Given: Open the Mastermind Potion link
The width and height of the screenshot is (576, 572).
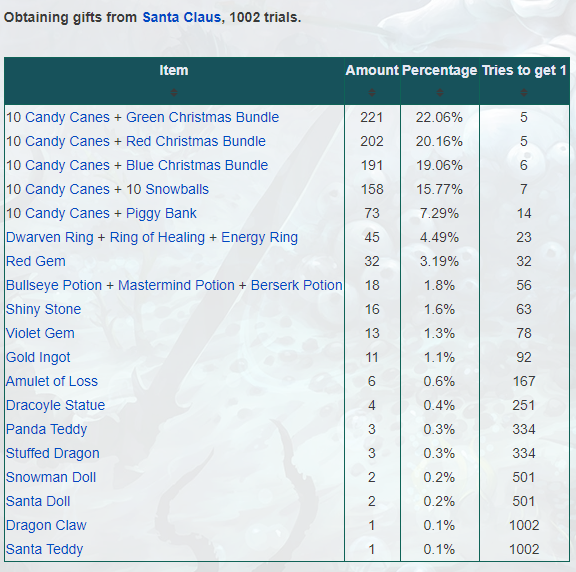Looking at the screenshot, I should (176, 285).
